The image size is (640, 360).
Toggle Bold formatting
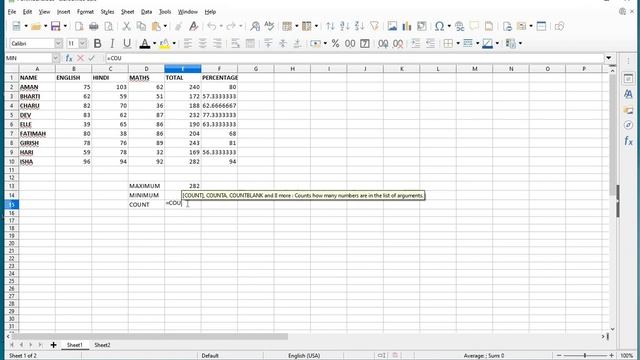click(98, 44)
